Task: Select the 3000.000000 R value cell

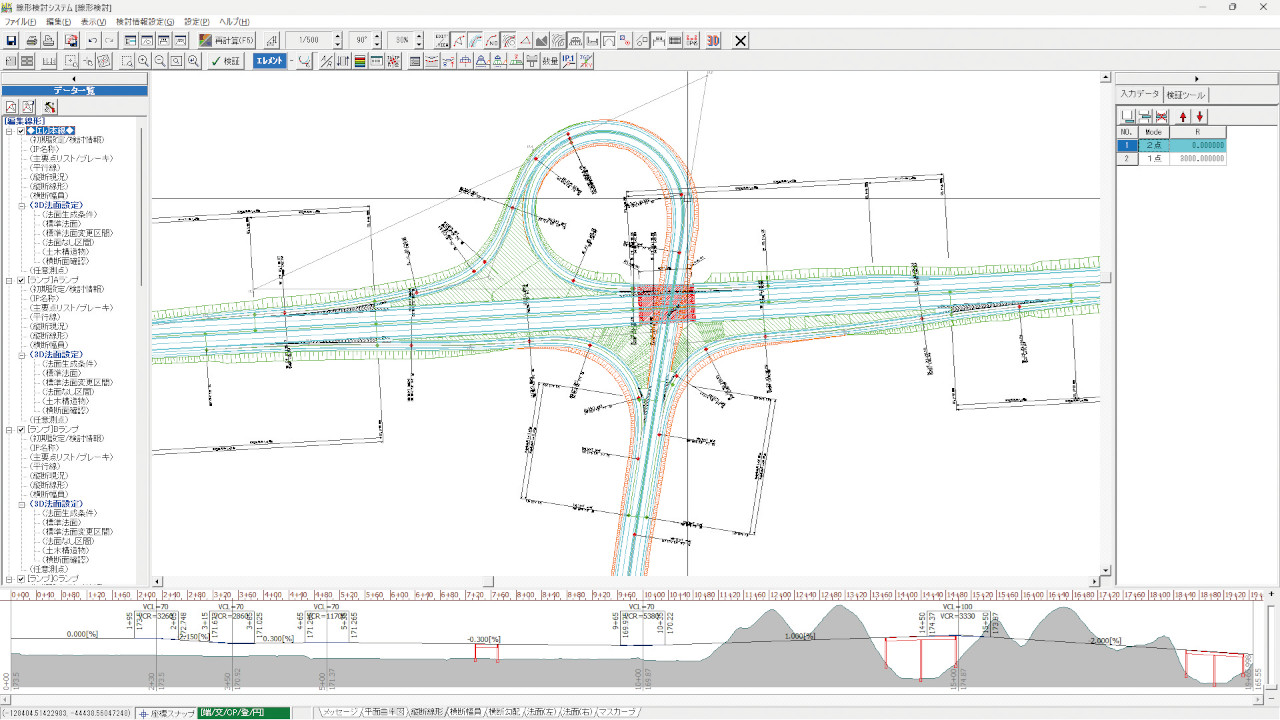Action: [x=1198, y=158]
